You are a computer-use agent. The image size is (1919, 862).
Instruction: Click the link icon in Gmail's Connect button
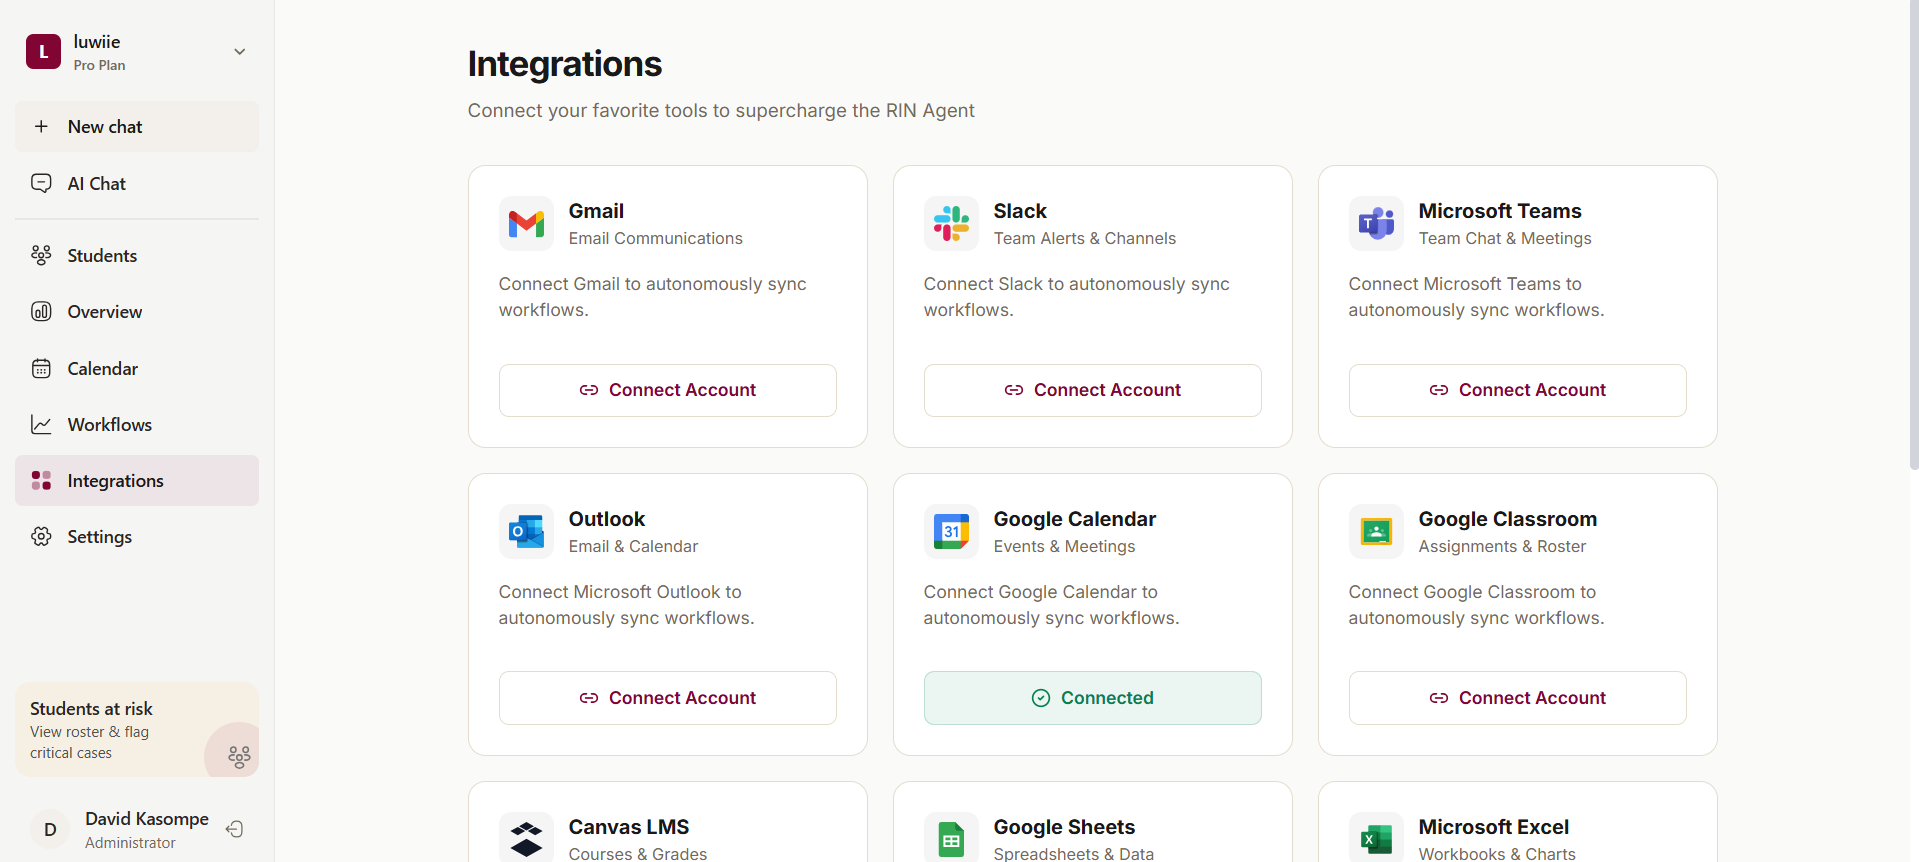pyautogui.click(x=589, y=390)
